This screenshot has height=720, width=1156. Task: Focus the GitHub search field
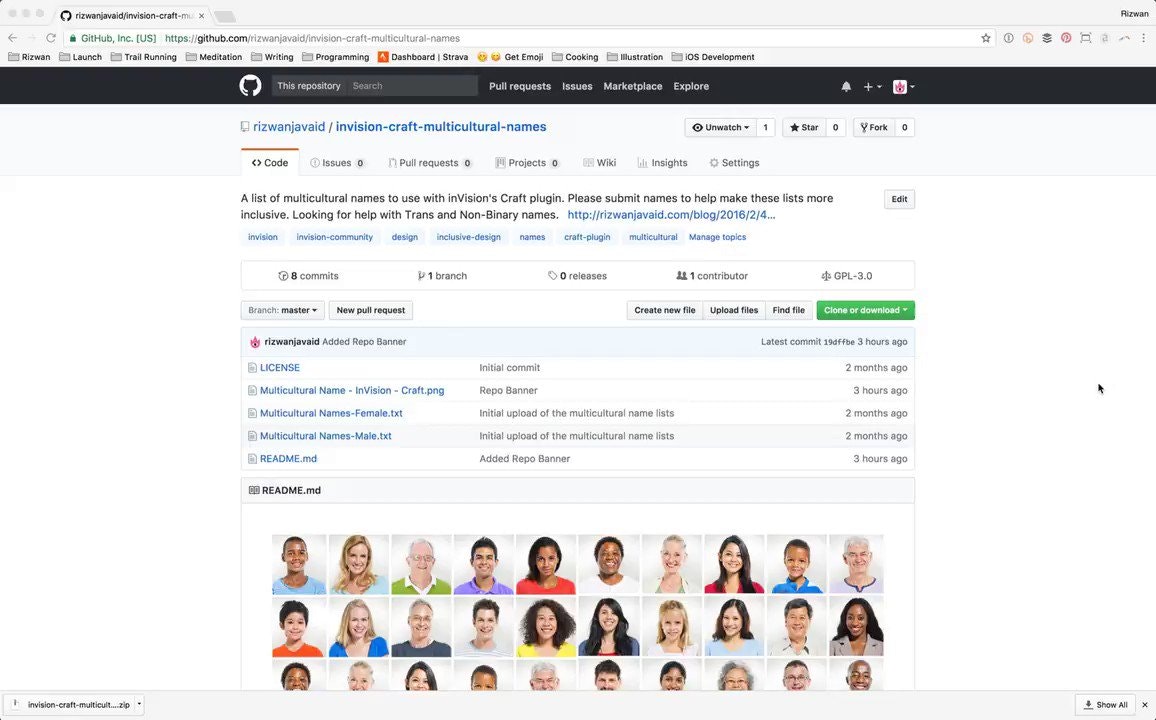point(413,86)
